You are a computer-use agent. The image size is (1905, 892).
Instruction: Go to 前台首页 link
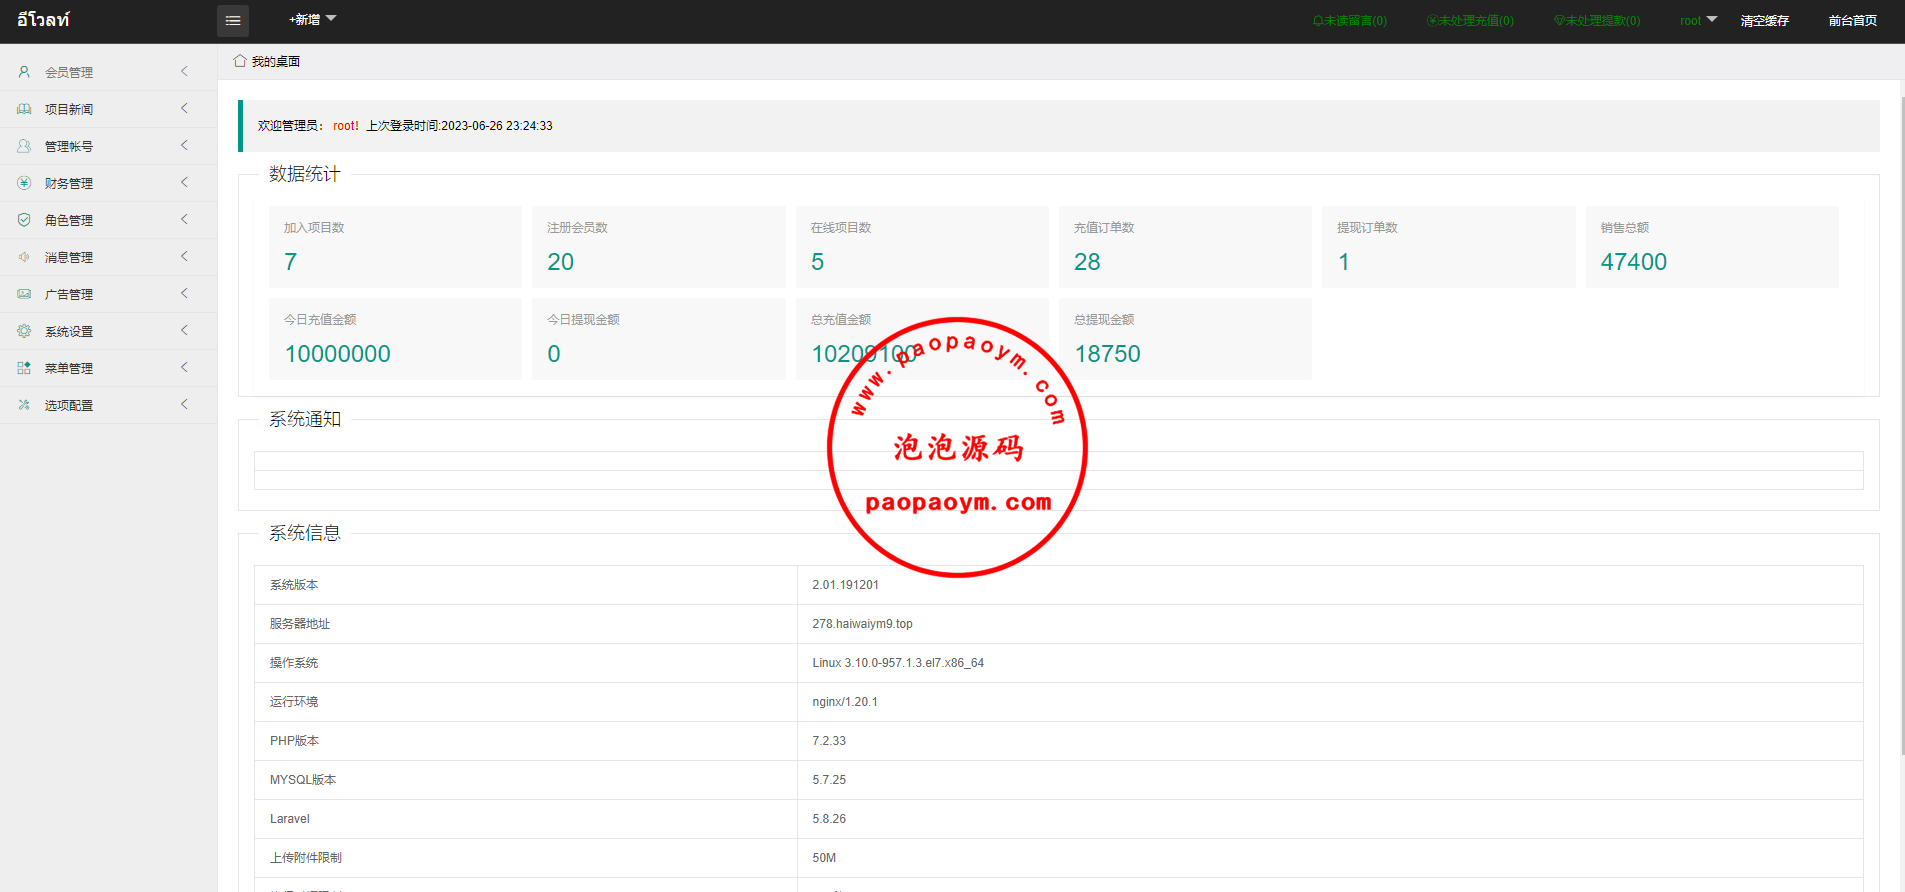[1852, 21]
